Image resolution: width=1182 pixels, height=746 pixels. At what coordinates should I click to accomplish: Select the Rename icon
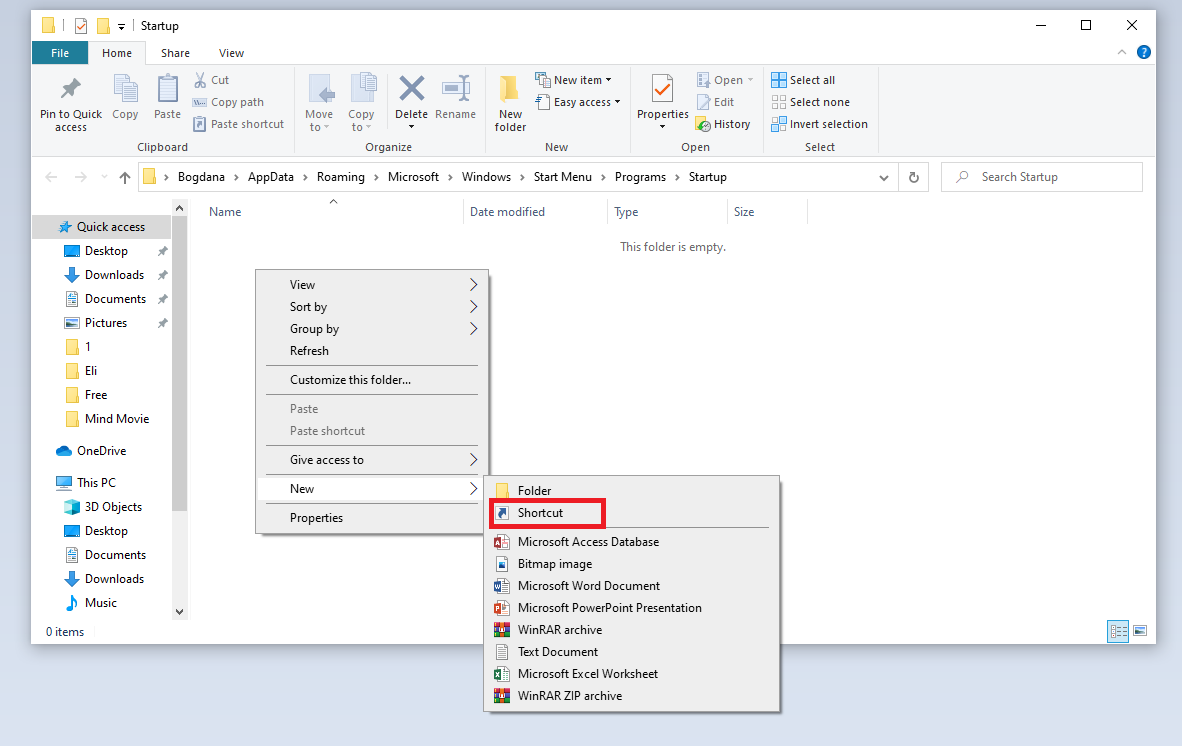(x=455, y=95)
